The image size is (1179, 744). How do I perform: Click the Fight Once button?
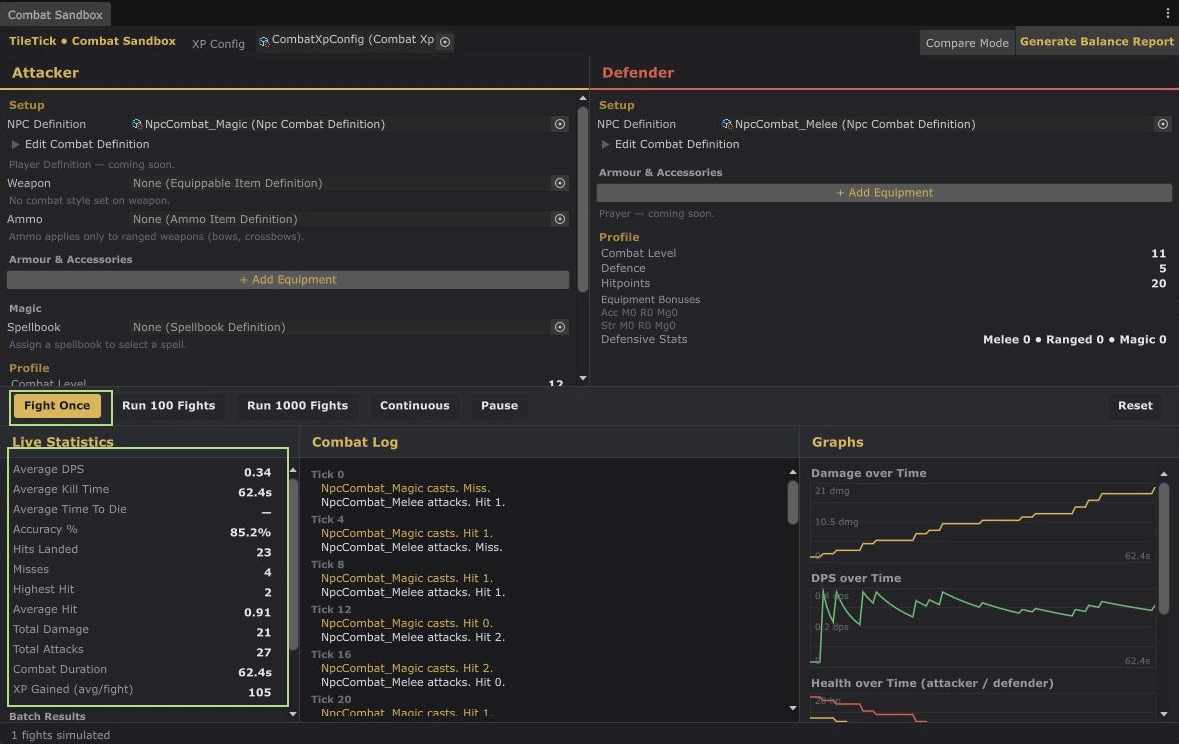click(x=57, y=405)
